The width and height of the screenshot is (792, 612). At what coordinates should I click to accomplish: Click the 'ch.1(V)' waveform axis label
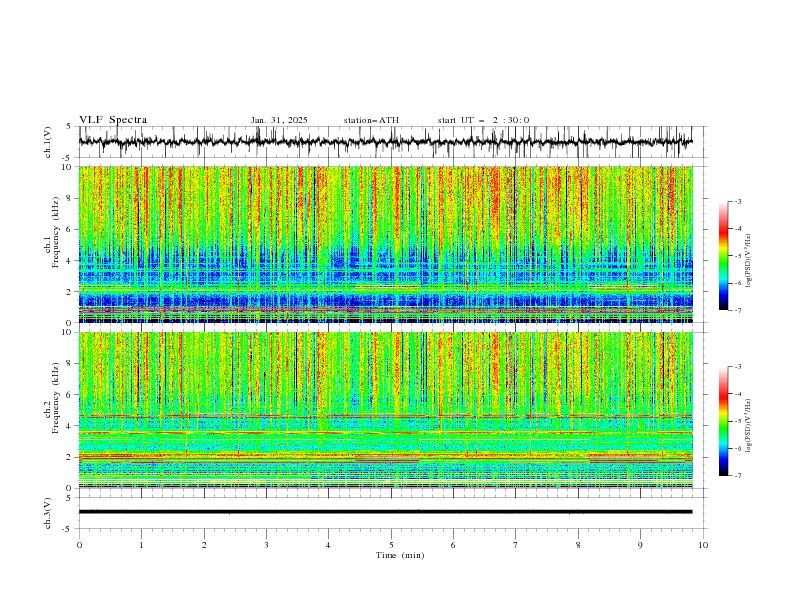coord(48,142)
